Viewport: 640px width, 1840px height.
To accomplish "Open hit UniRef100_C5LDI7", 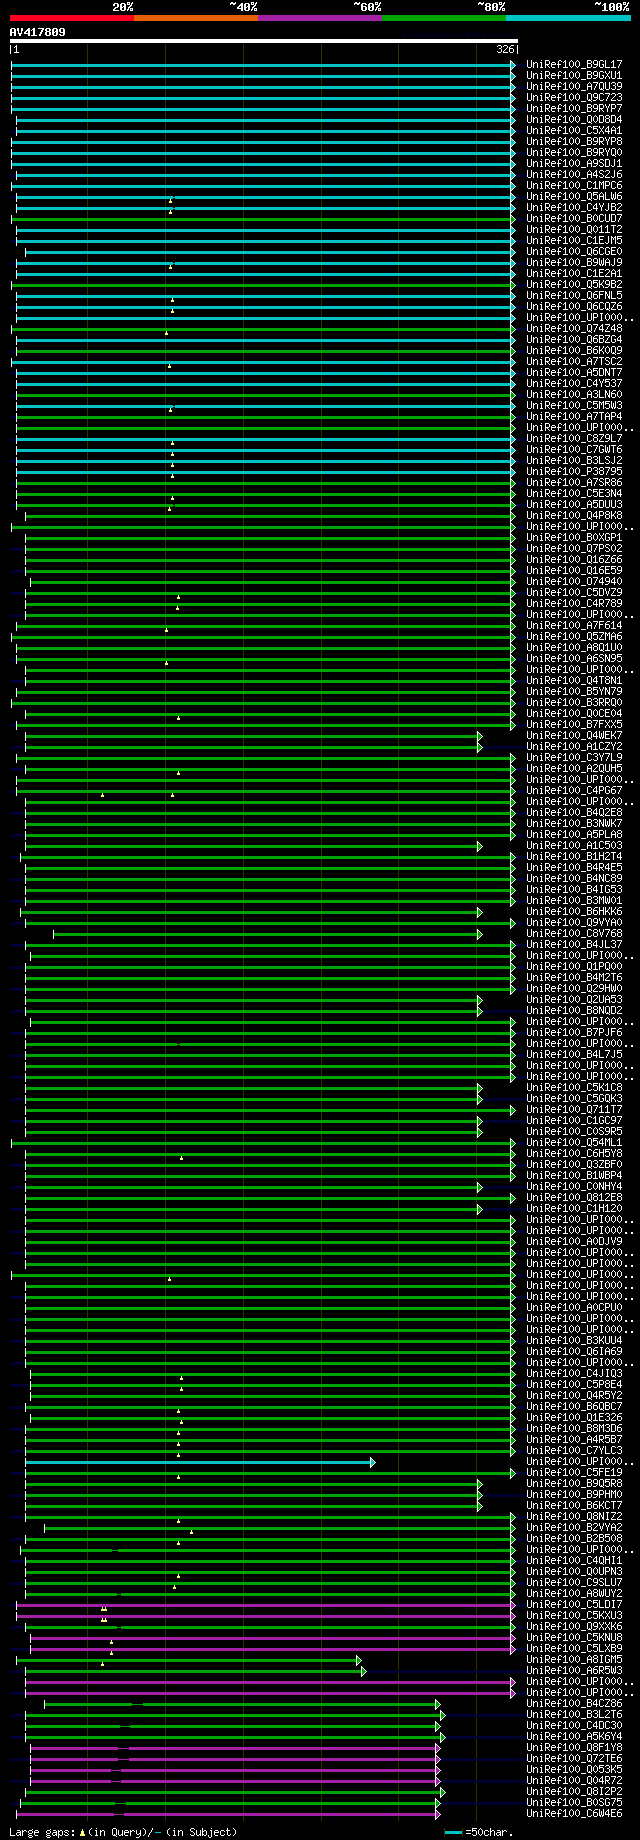I will tap(574, 1604).
